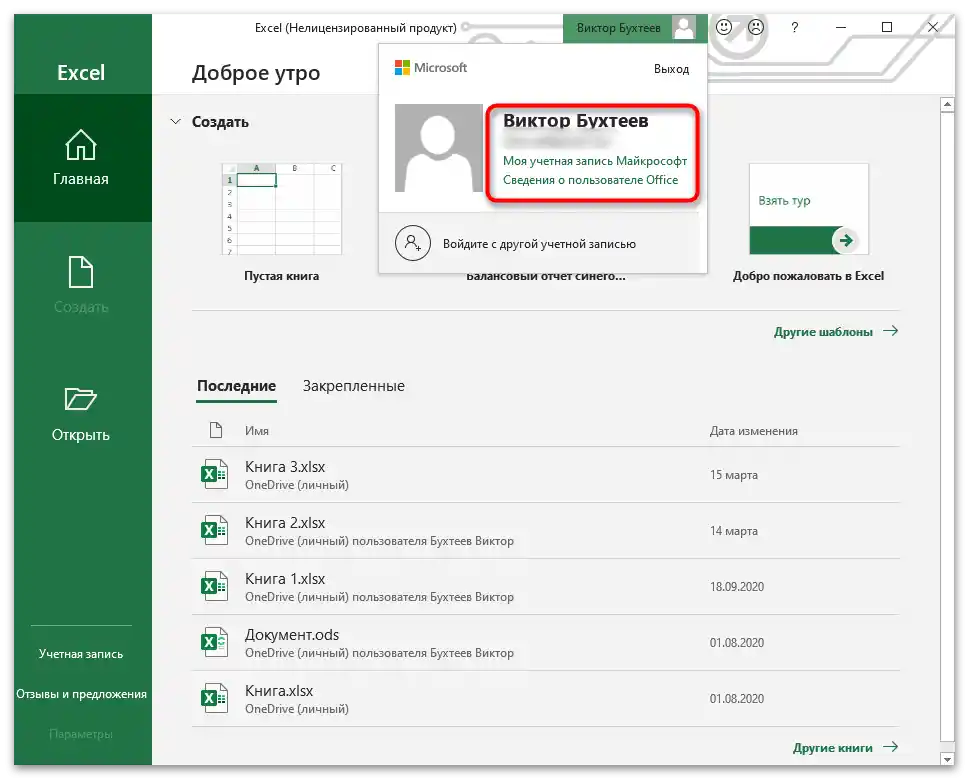Open the file Книга 2.xlsx
Screen dimensions: 969x779
[x=546, y=531]
